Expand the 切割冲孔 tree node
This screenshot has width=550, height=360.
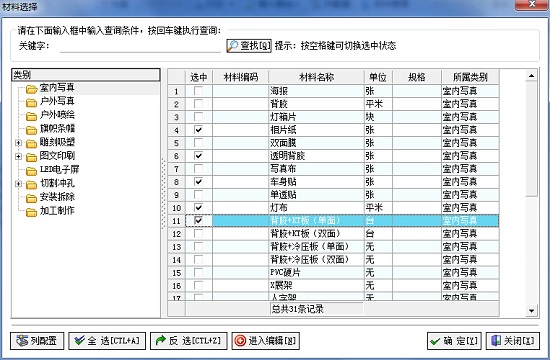pos(18,184)
